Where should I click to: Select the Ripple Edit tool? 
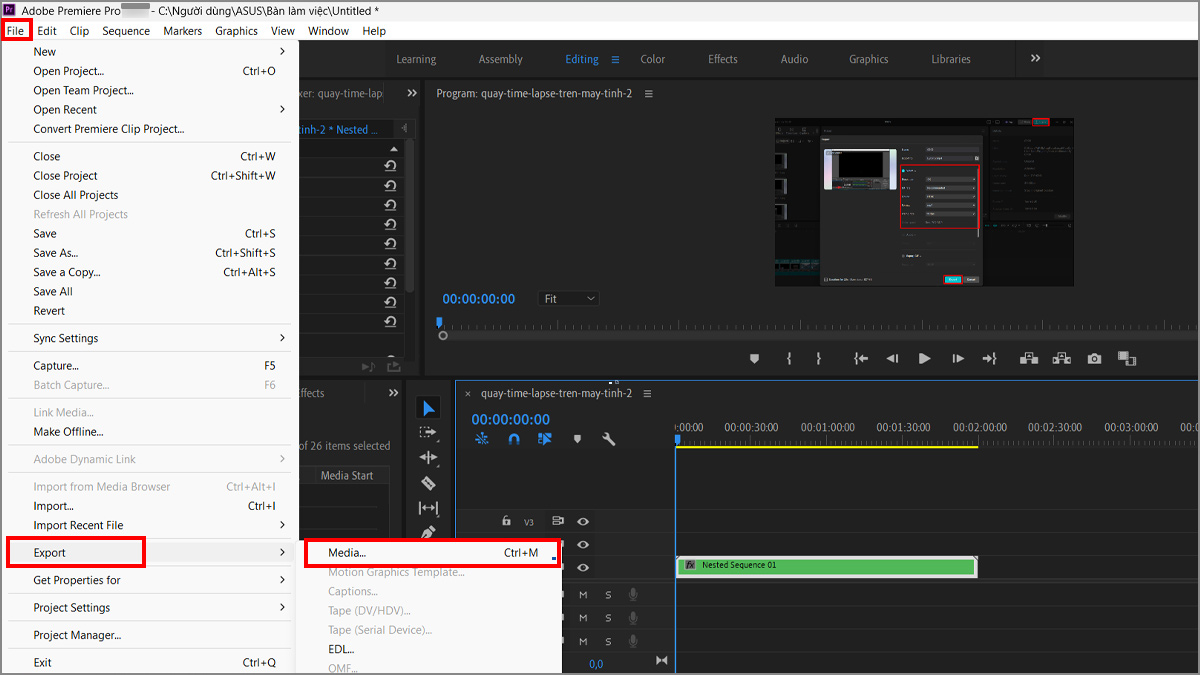pos(428,458)
